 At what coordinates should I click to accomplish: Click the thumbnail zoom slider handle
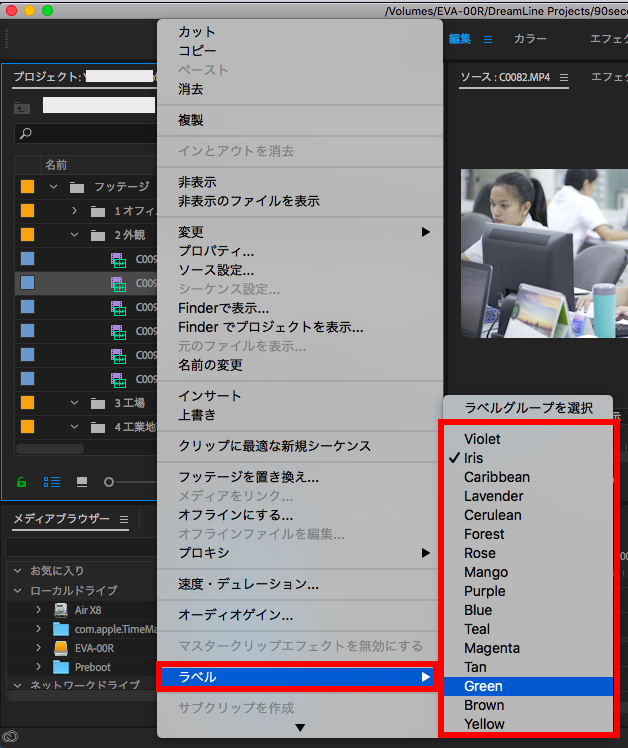pyautogui.click(x=109, y=482)
